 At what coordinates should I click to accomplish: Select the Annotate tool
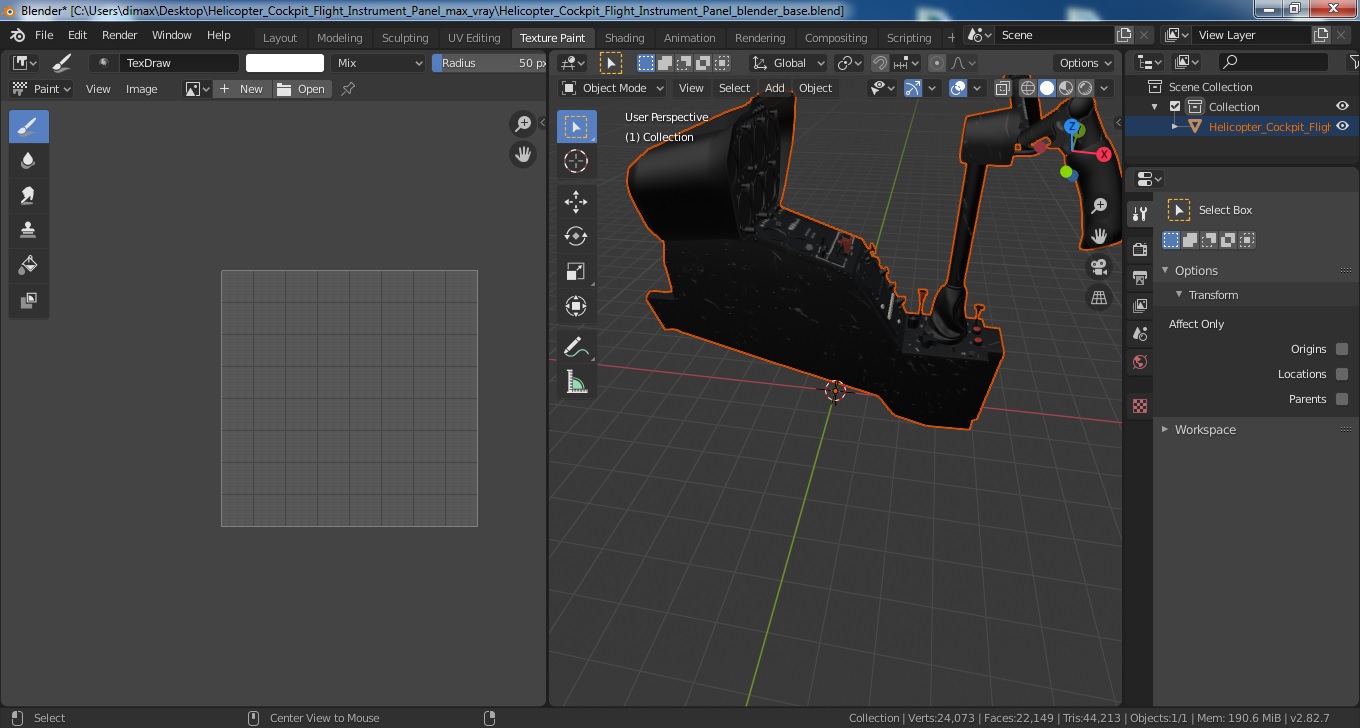[x=576, y=347]
